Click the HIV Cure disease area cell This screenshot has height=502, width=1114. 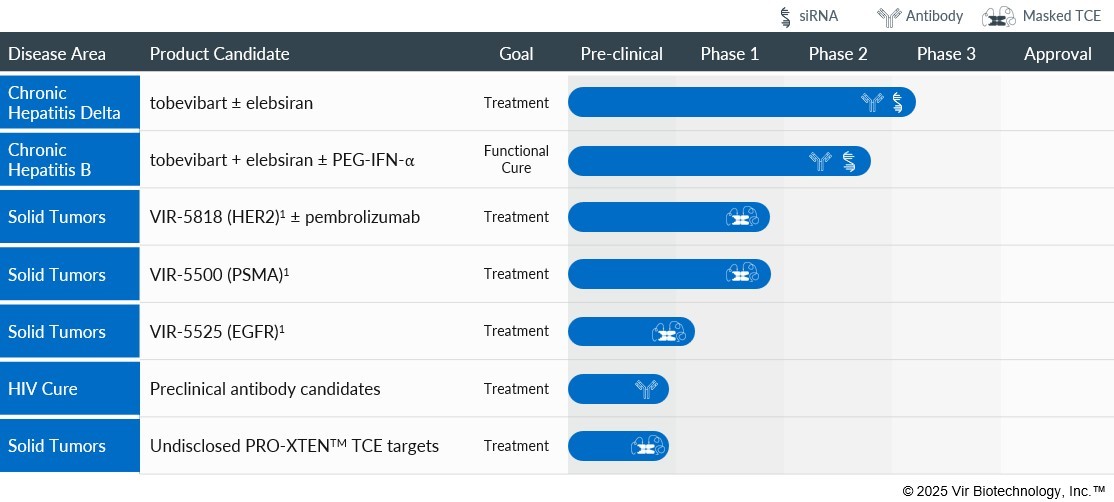70,389
